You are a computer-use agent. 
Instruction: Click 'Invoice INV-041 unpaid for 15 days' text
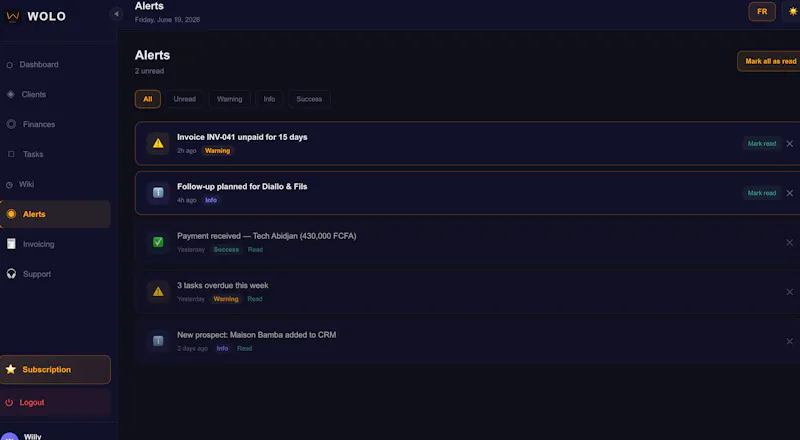[x=242, y=137]
